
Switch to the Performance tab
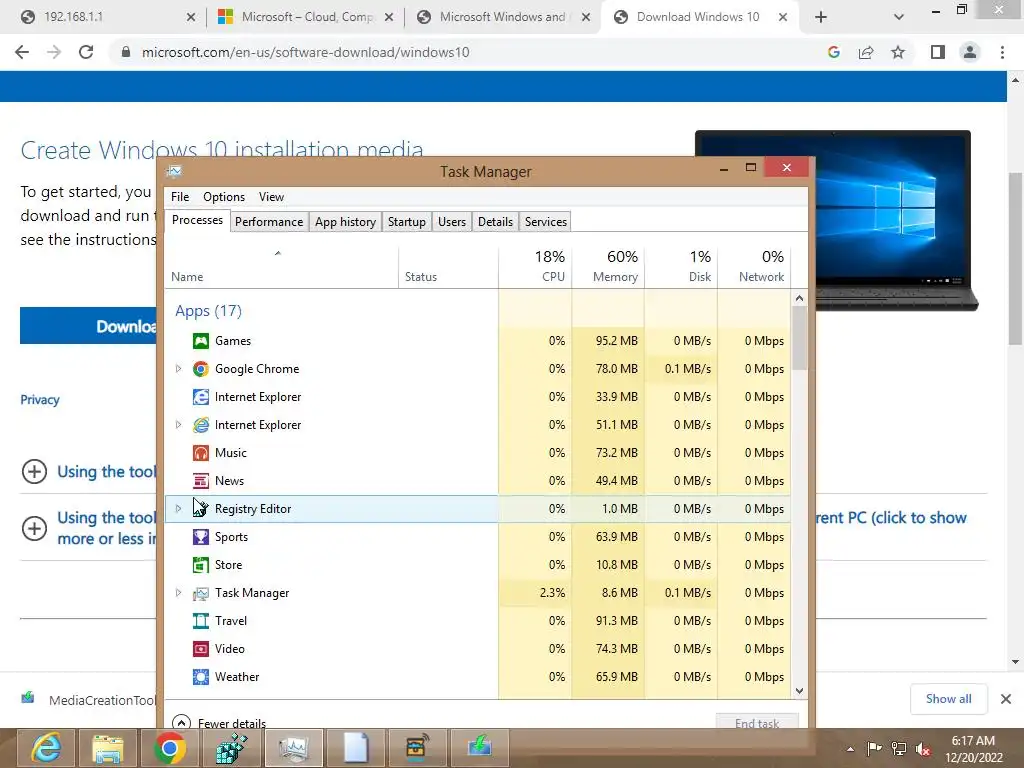[x=269, y=222]
